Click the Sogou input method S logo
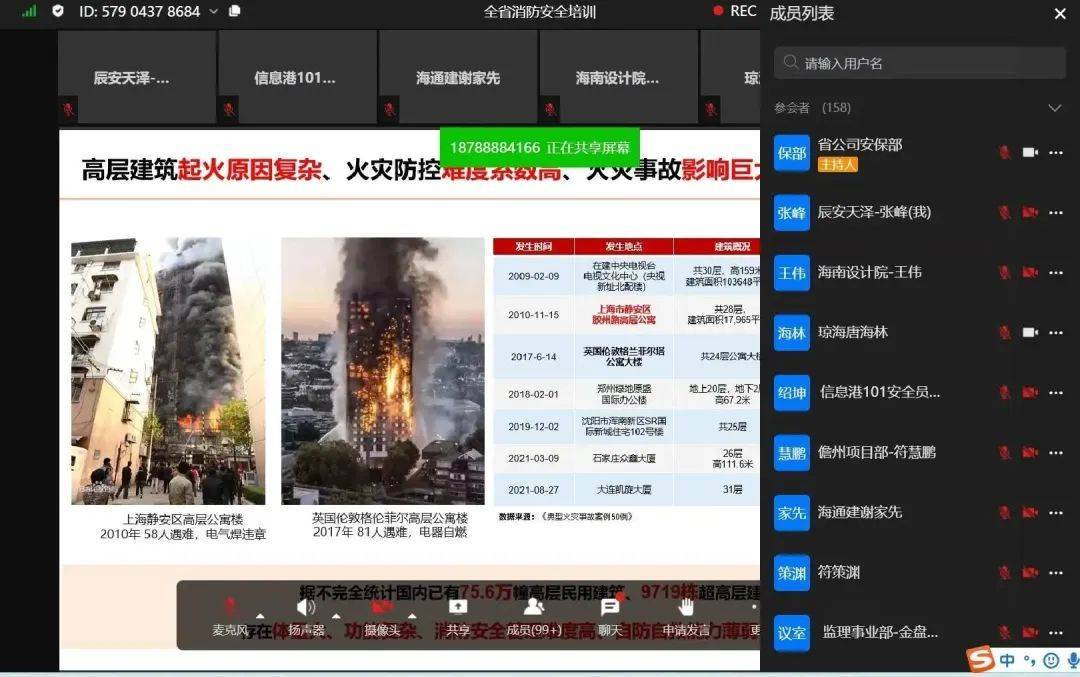The height and width of the screenshot is (677, 1080). coord(980,658)
